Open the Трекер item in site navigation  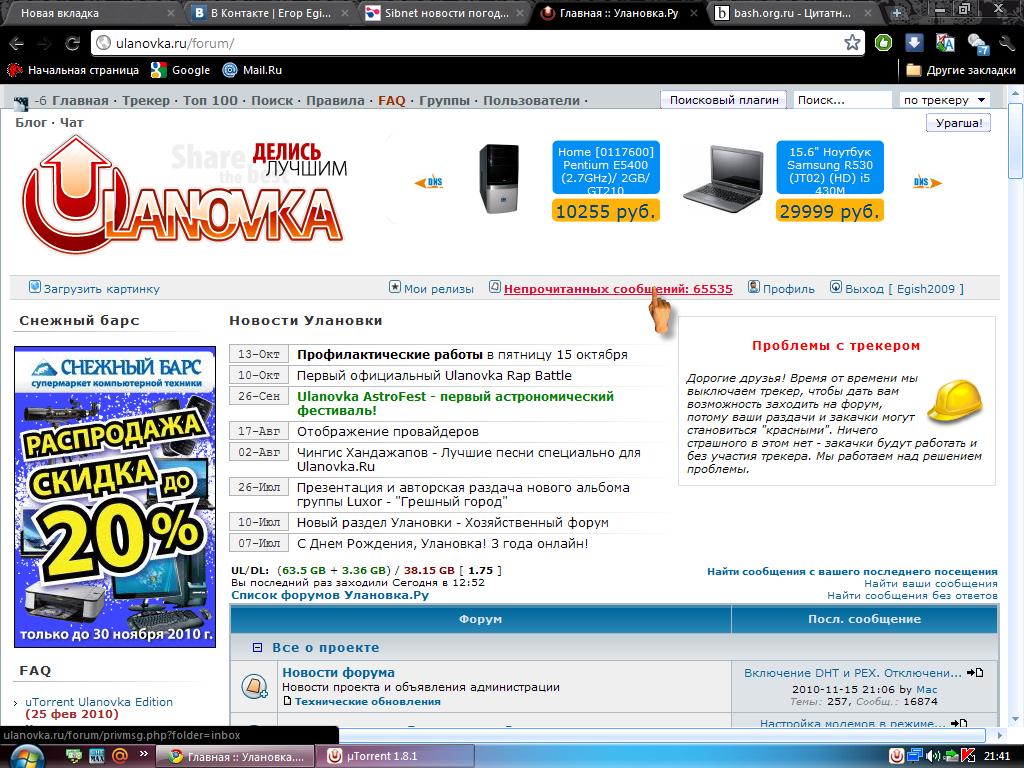click(145, 100)
